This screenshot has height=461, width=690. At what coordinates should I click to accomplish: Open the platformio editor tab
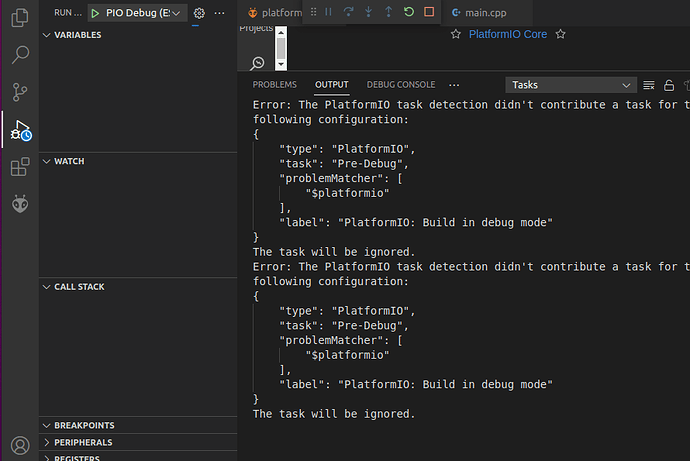coord(275,13)
